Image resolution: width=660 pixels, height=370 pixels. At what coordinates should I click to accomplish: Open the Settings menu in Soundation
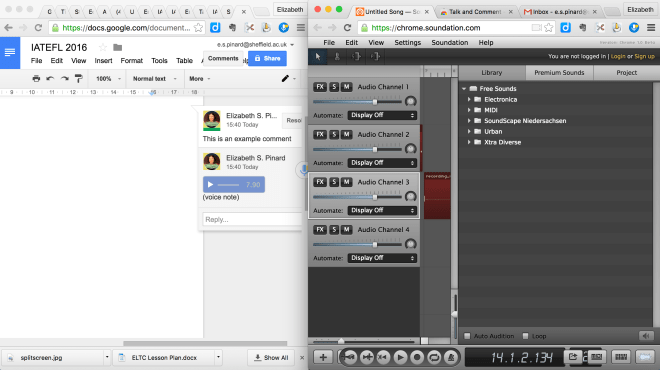(x=407, y=43)
